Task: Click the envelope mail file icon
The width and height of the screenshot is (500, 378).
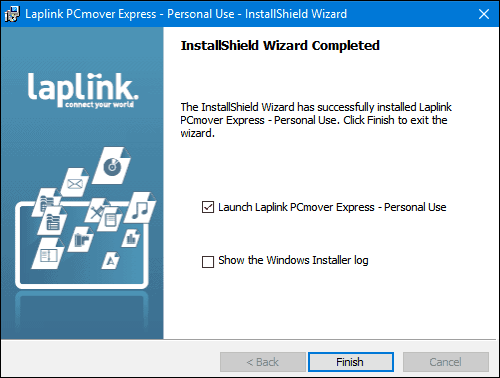Action: click(75, 183)
